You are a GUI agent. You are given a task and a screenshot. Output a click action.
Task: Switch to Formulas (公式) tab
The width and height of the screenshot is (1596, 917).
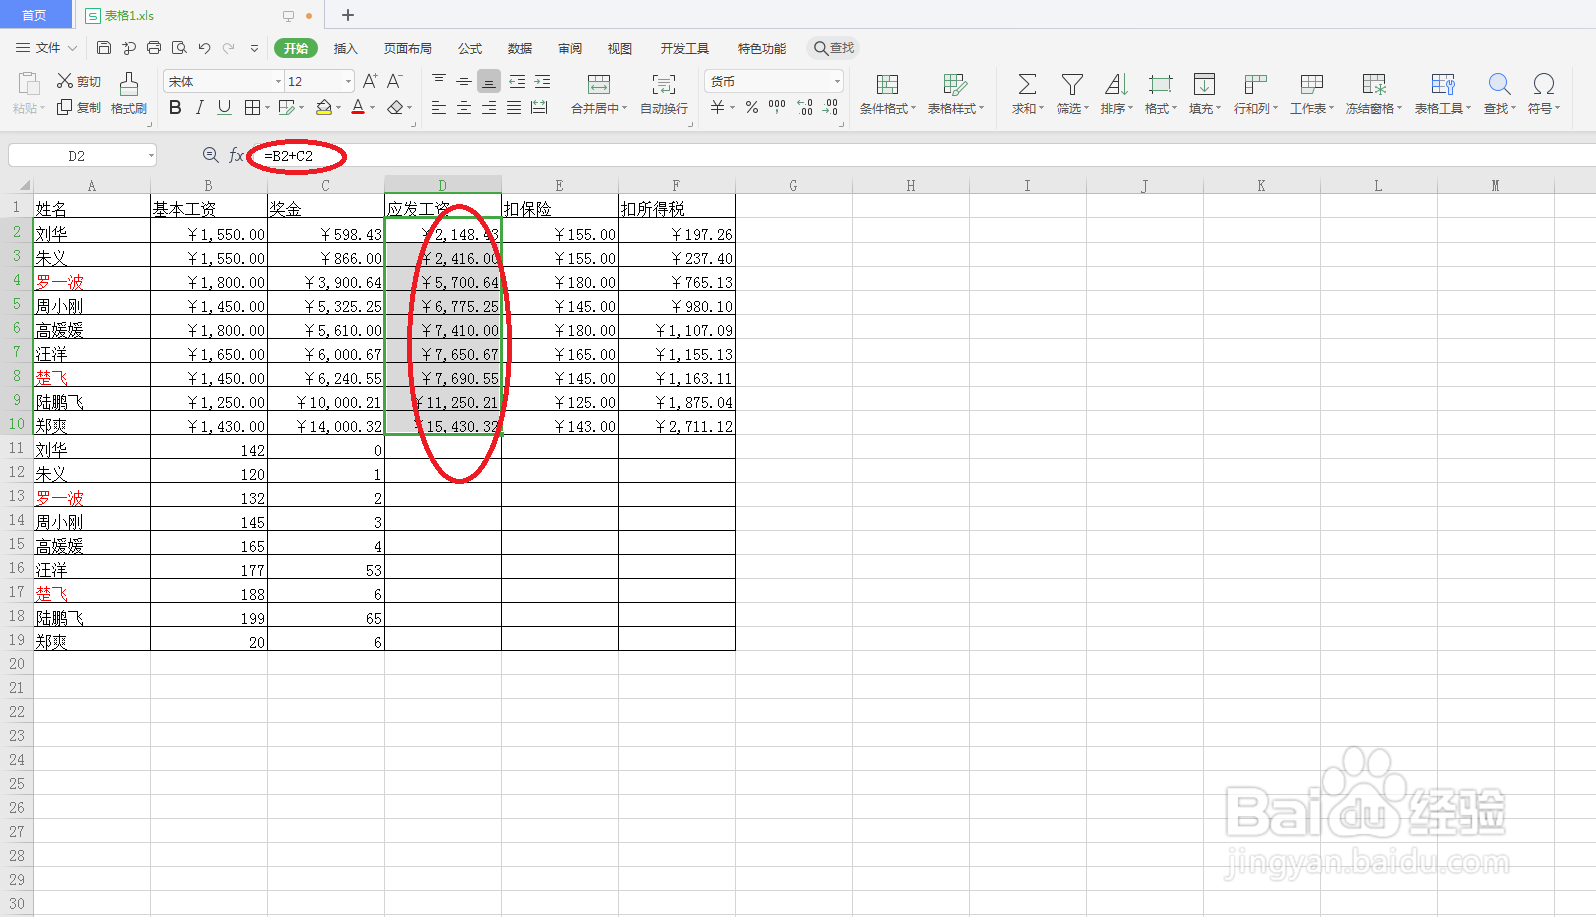pyautogui.click(x=470, y=48)
